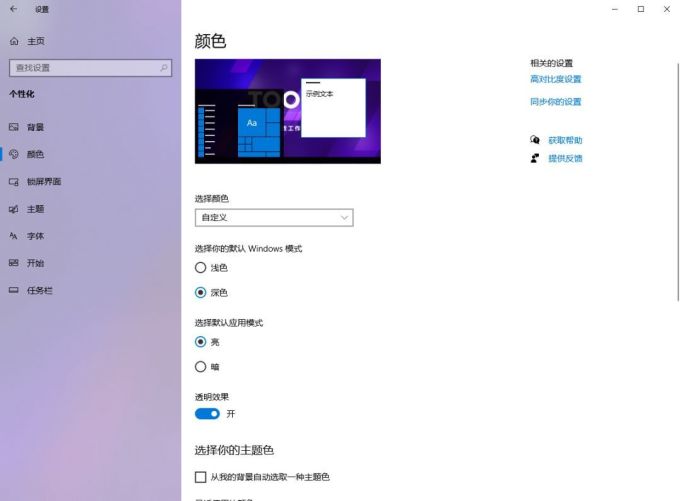680x501 pixels.
Task: Open the 主页 home icon
Action: click(14, 41)
